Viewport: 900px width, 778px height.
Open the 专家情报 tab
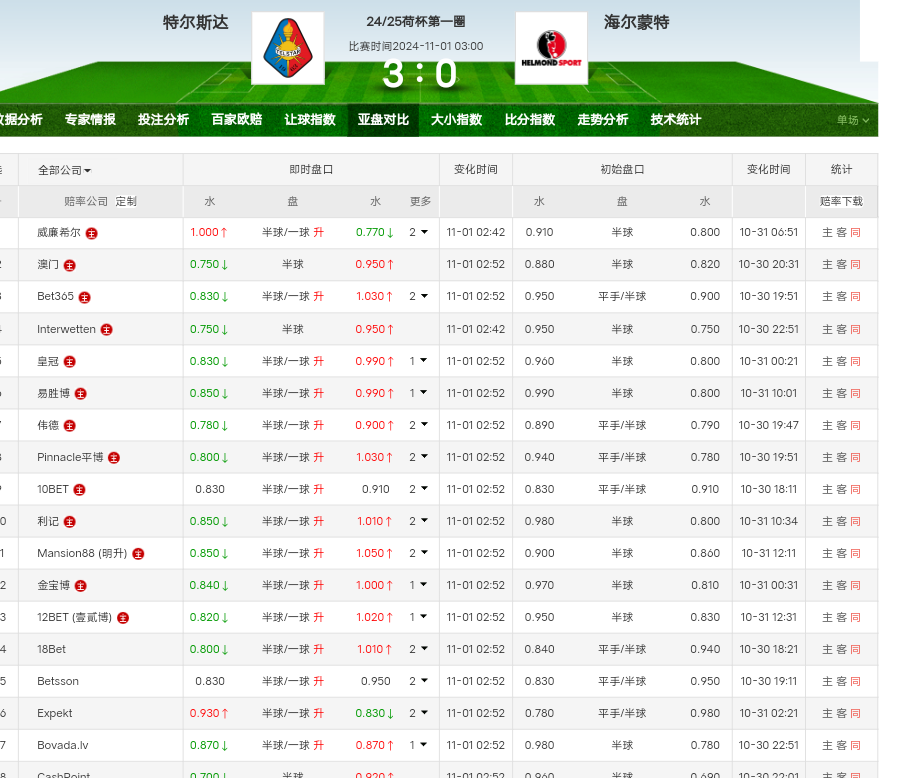(x=90, y=119)
